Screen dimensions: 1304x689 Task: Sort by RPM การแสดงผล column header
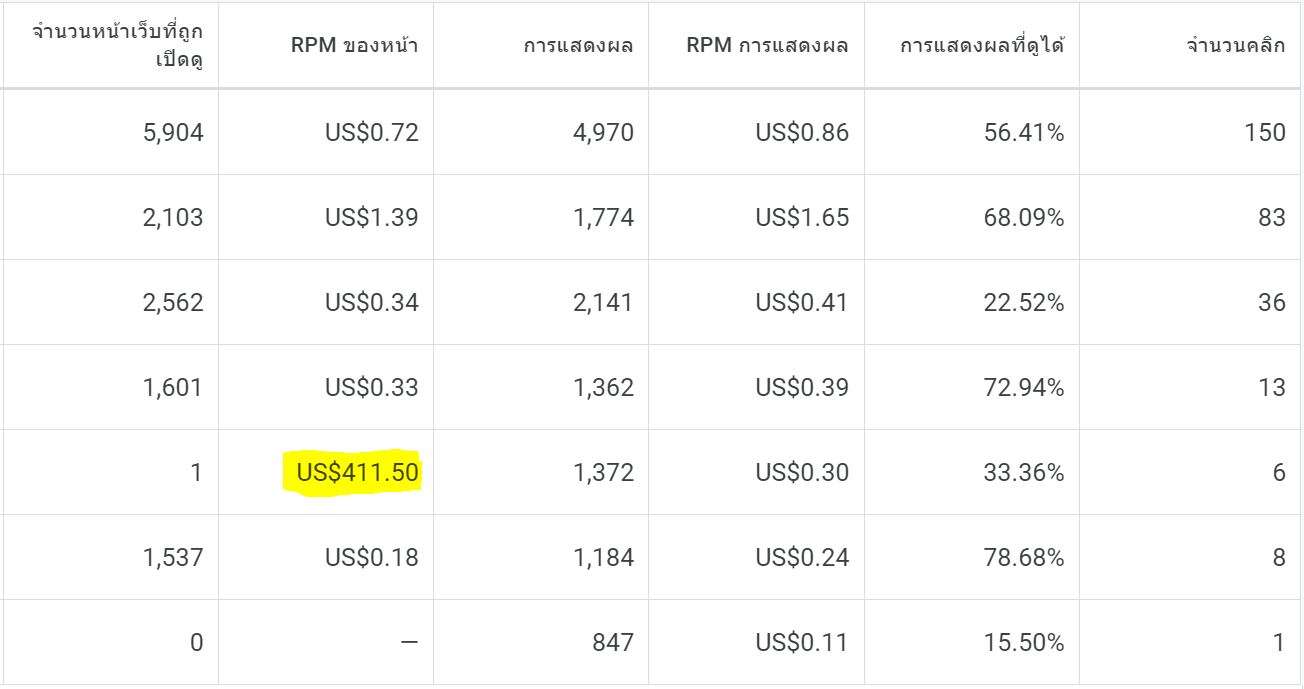(767, 47)
